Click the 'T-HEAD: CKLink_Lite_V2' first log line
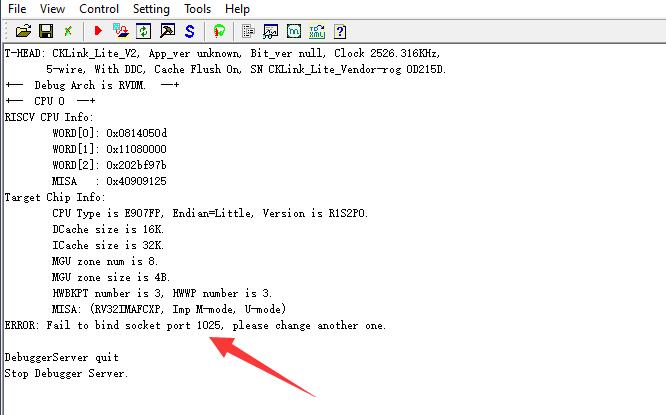This screenshot has height=415, width=666. pos(222,54)
